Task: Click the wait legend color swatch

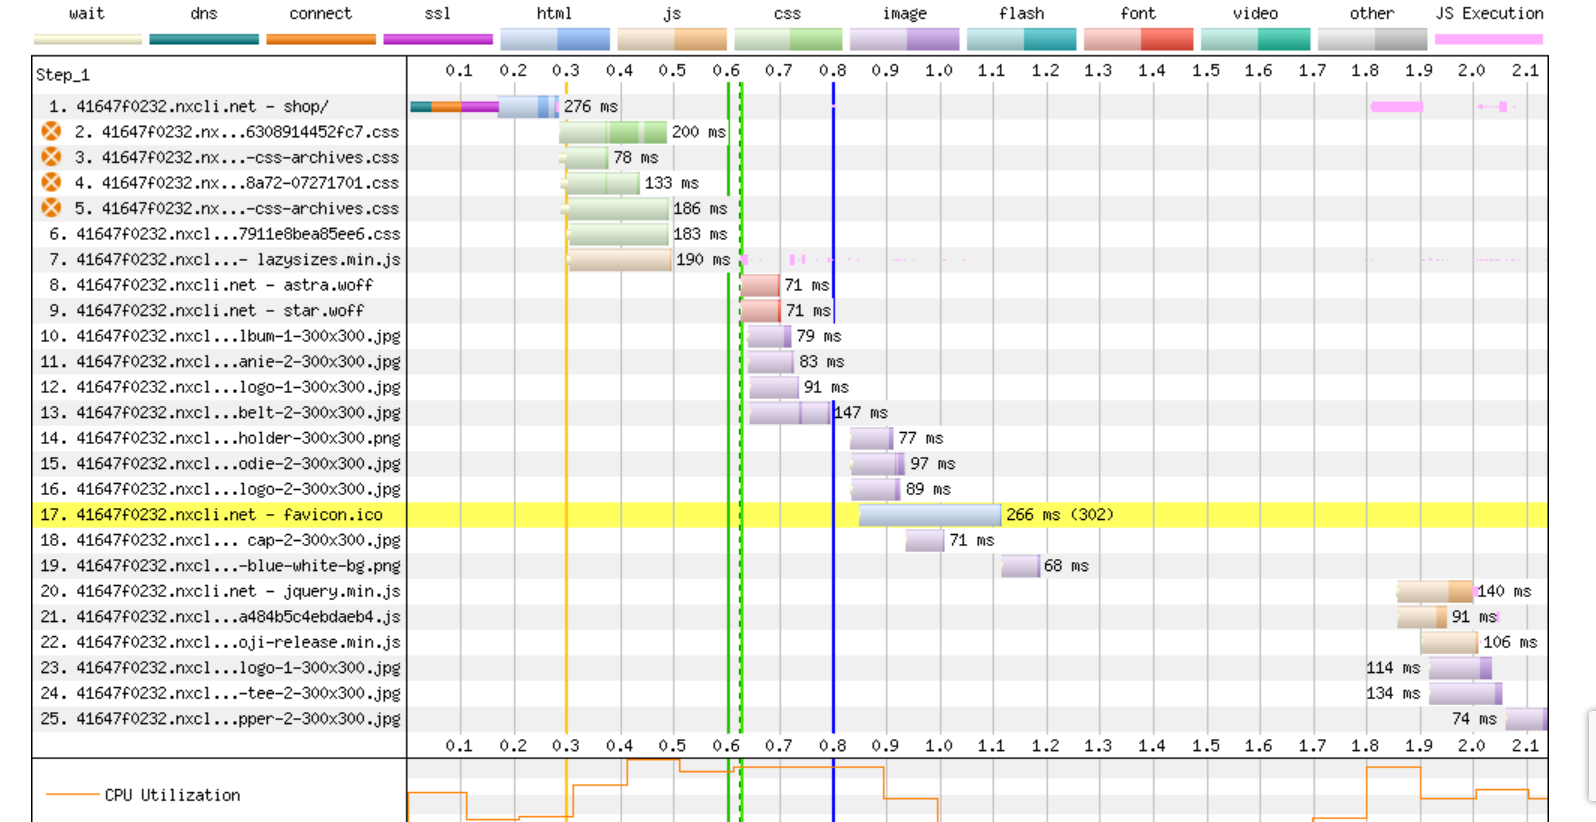Action: click(88, 39)
